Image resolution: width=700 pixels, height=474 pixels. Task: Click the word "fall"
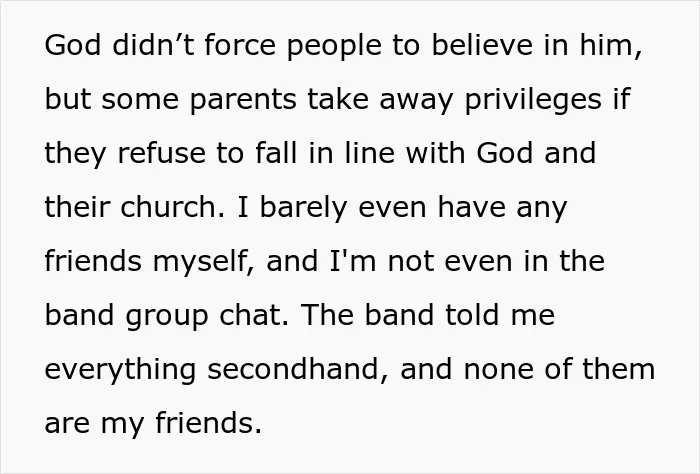[276, 153]
